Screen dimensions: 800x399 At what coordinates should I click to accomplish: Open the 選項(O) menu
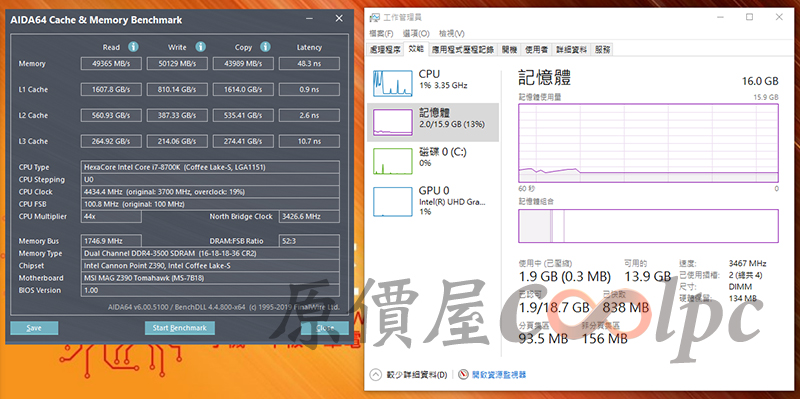click(416, 34)
